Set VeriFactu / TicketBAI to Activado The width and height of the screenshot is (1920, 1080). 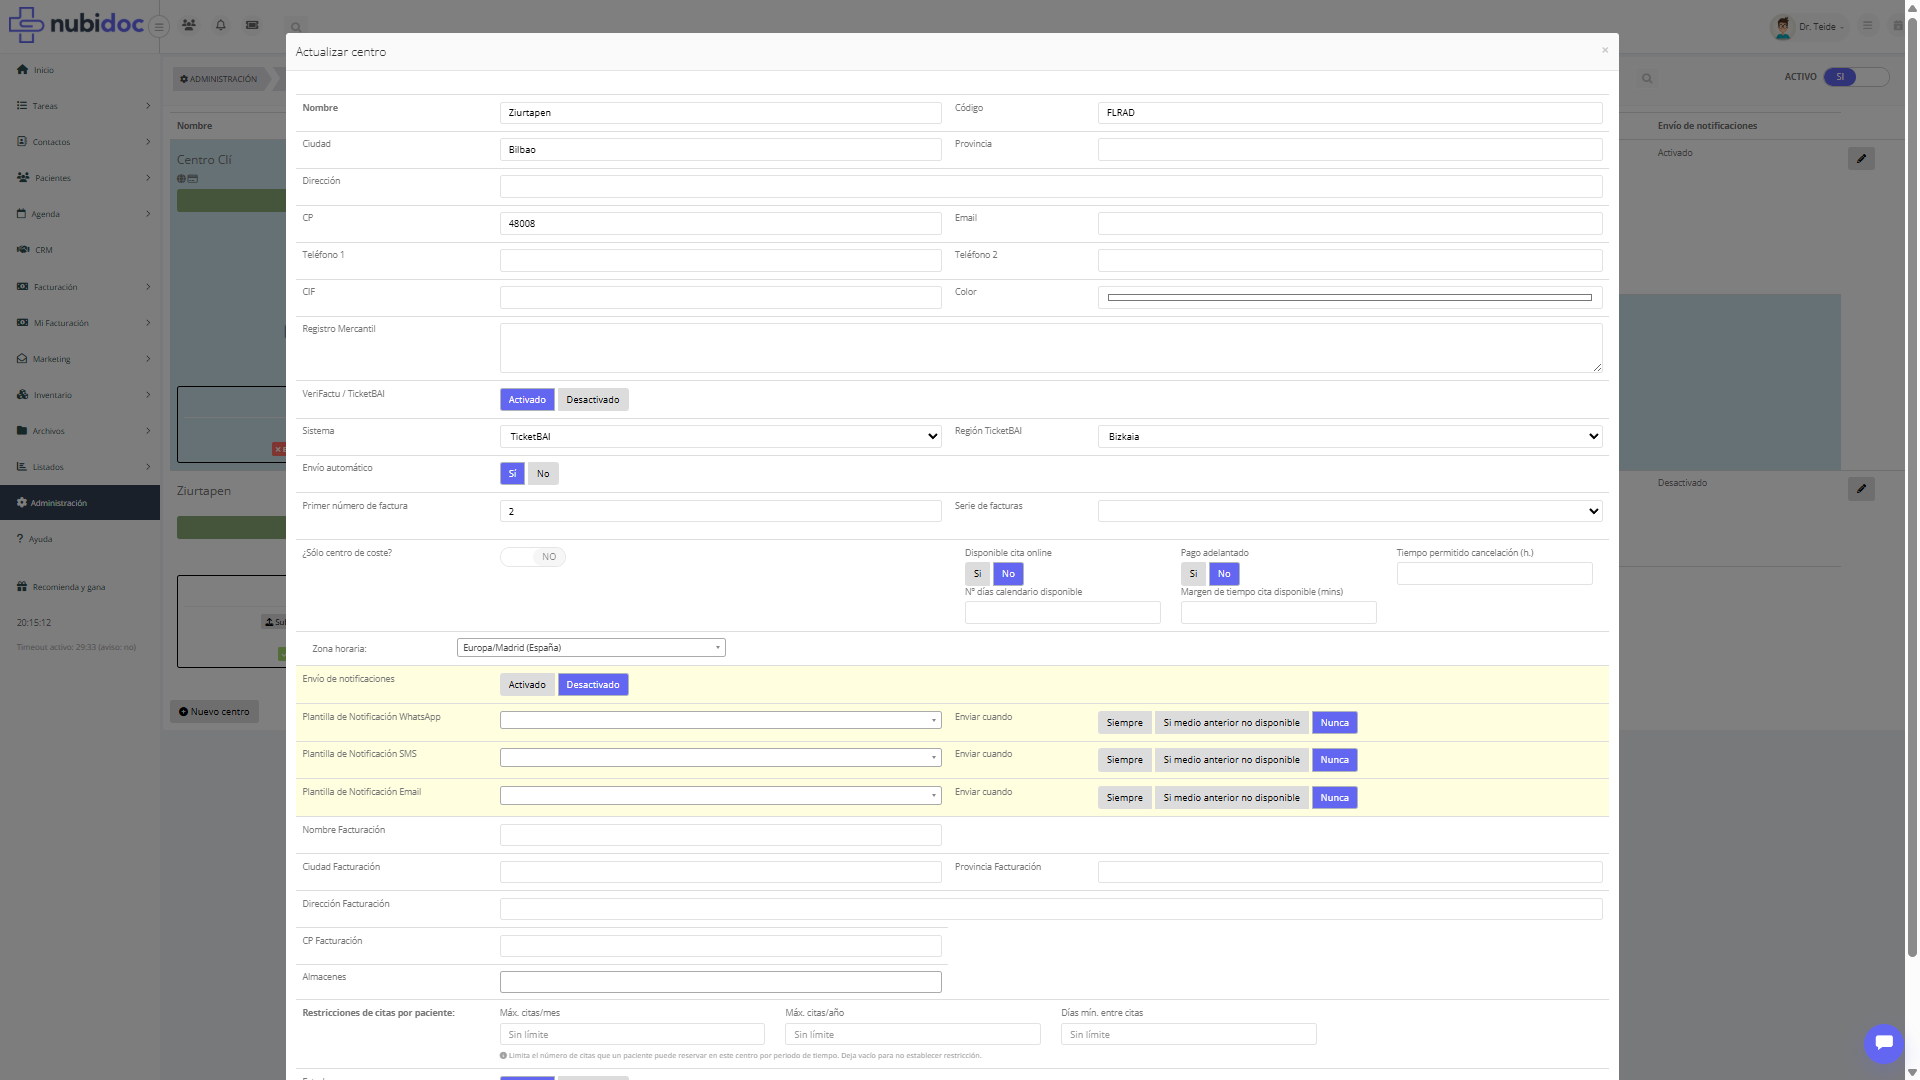pos(527,400)
